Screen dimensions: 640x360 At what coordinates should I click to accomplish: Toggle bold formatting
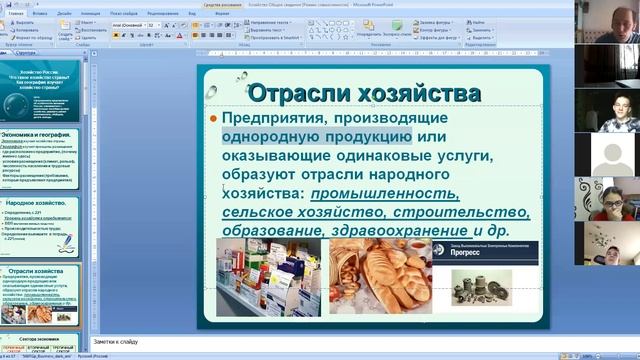[x=116, y=36]
